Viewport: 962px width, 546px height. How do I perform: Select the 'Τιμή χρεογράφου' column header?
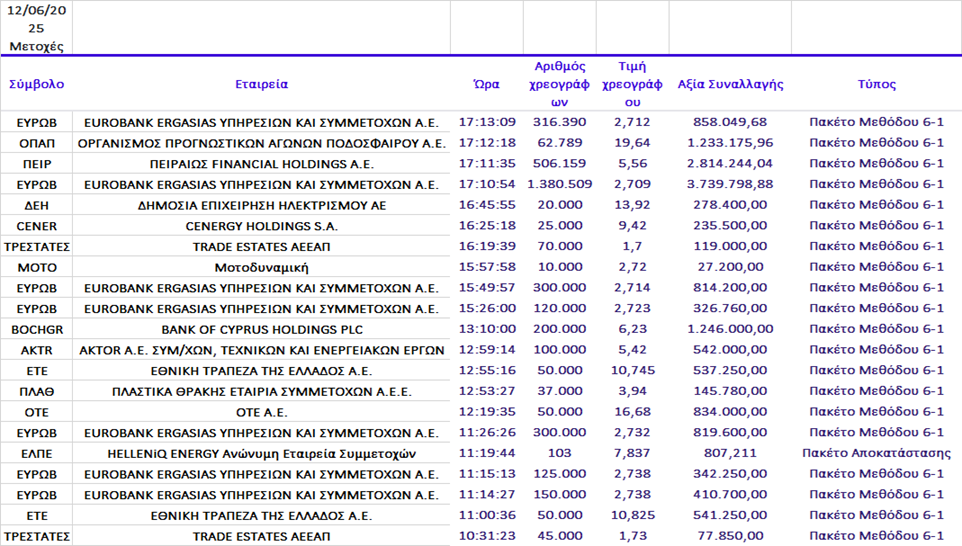coord(632,84)
